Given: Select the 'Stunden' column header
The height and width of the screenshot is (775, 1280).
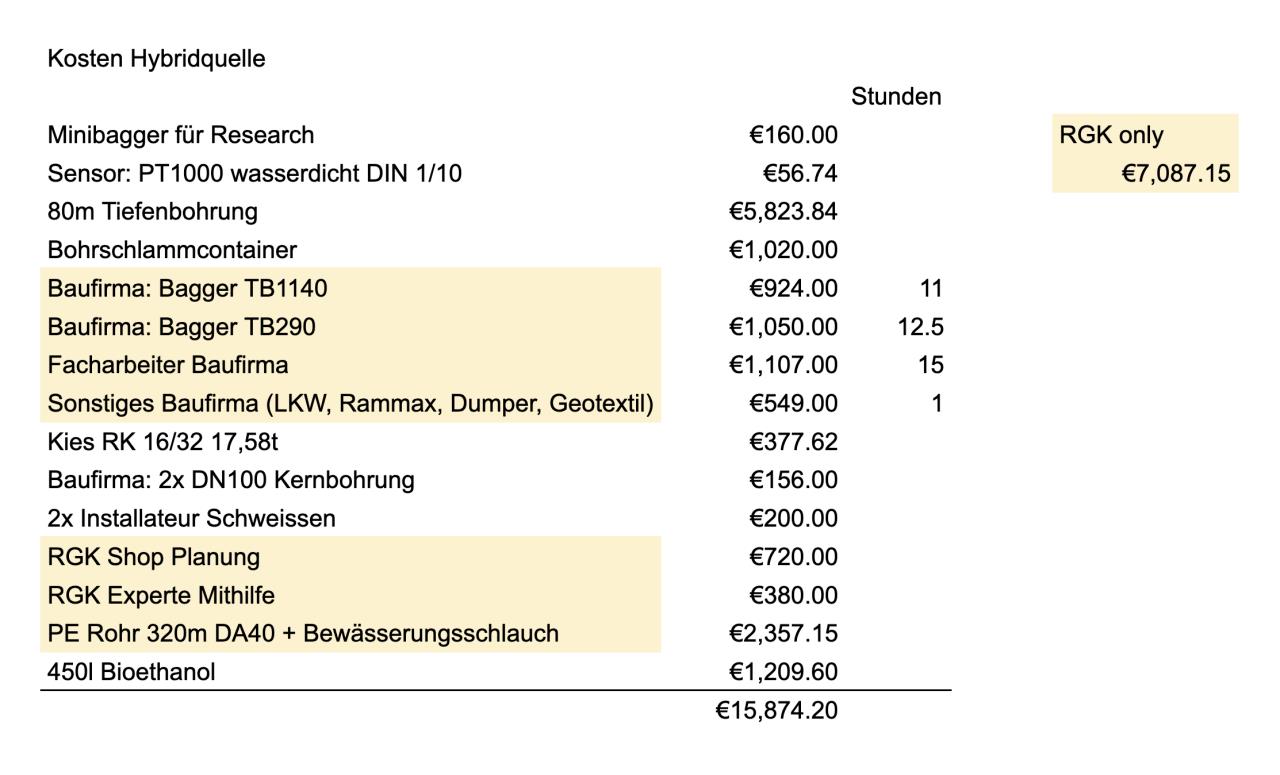Looking at the screenshot, I should point(896,97).
